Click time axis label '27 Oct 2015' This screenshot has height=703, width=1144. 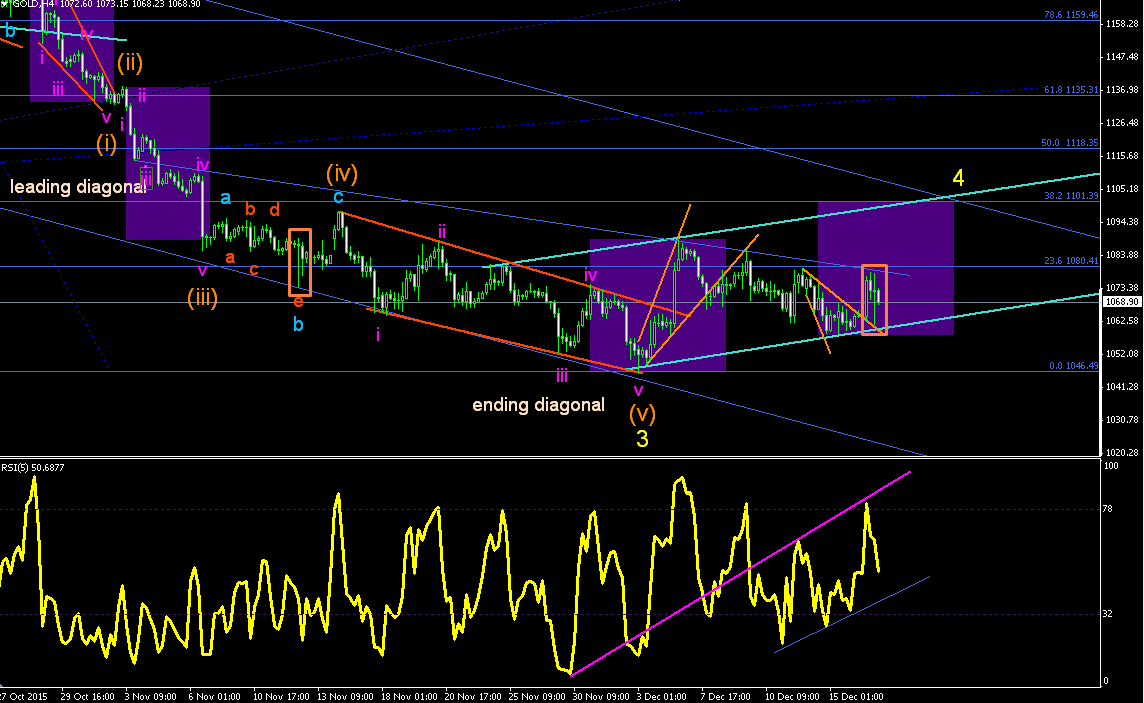click(24, 696)
